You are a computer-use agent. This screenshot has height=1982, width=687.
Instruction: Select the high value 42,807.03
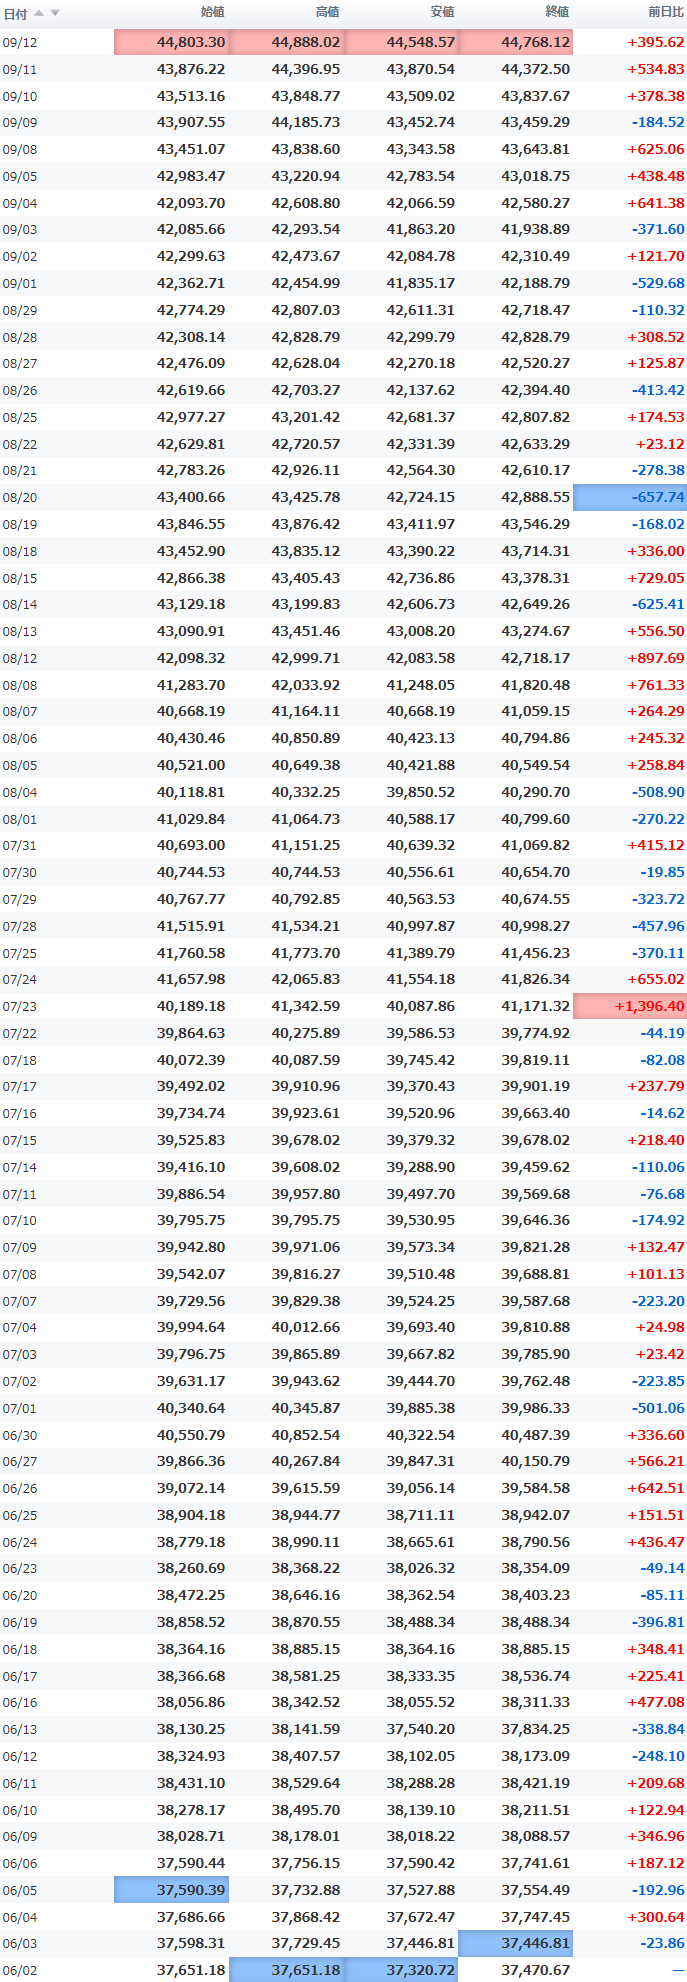[x=306, y=310]
